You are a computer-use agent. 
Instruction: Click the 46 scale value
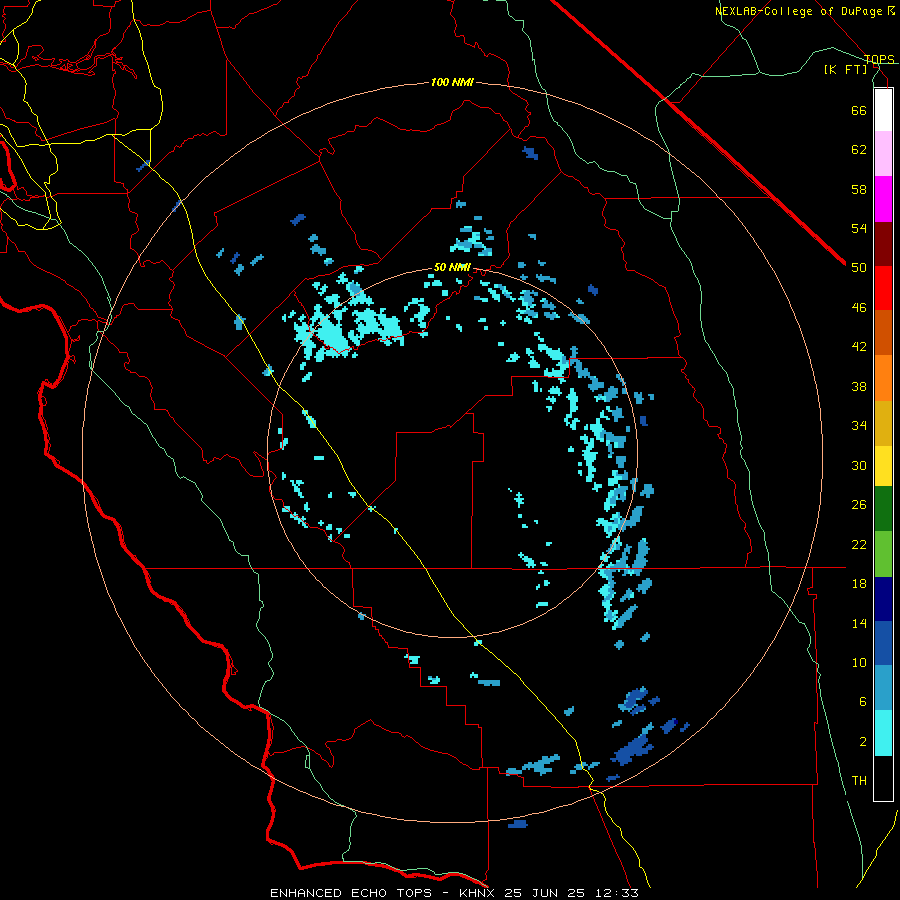pos(859,308)
